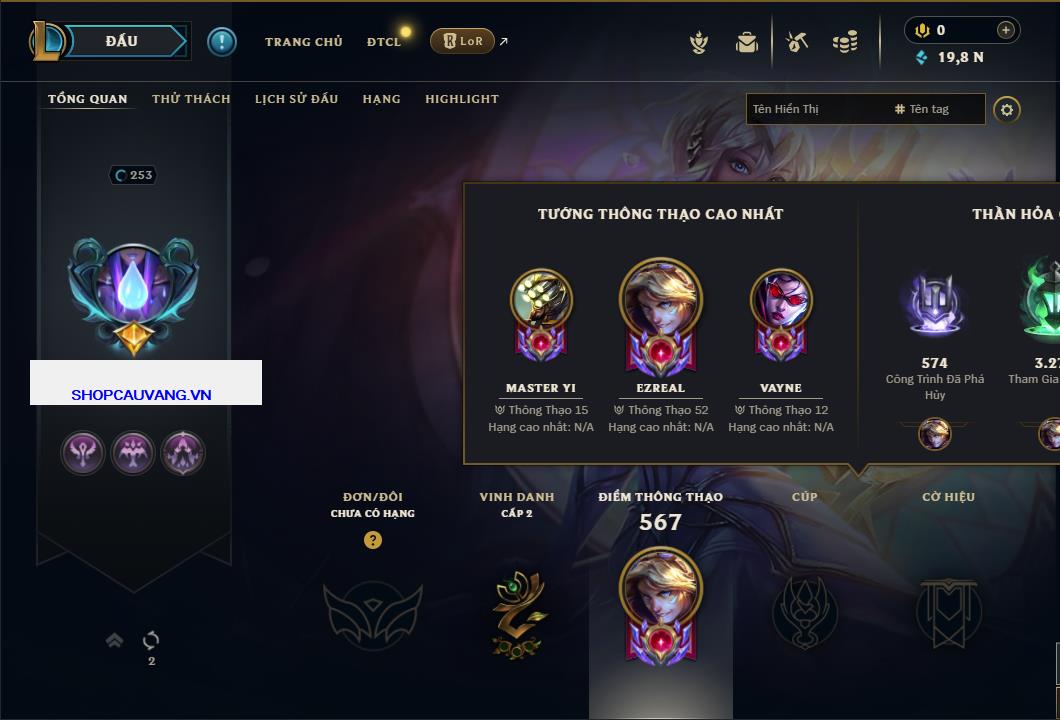Click the ĐẤU play button

click(x=122, y=41)
